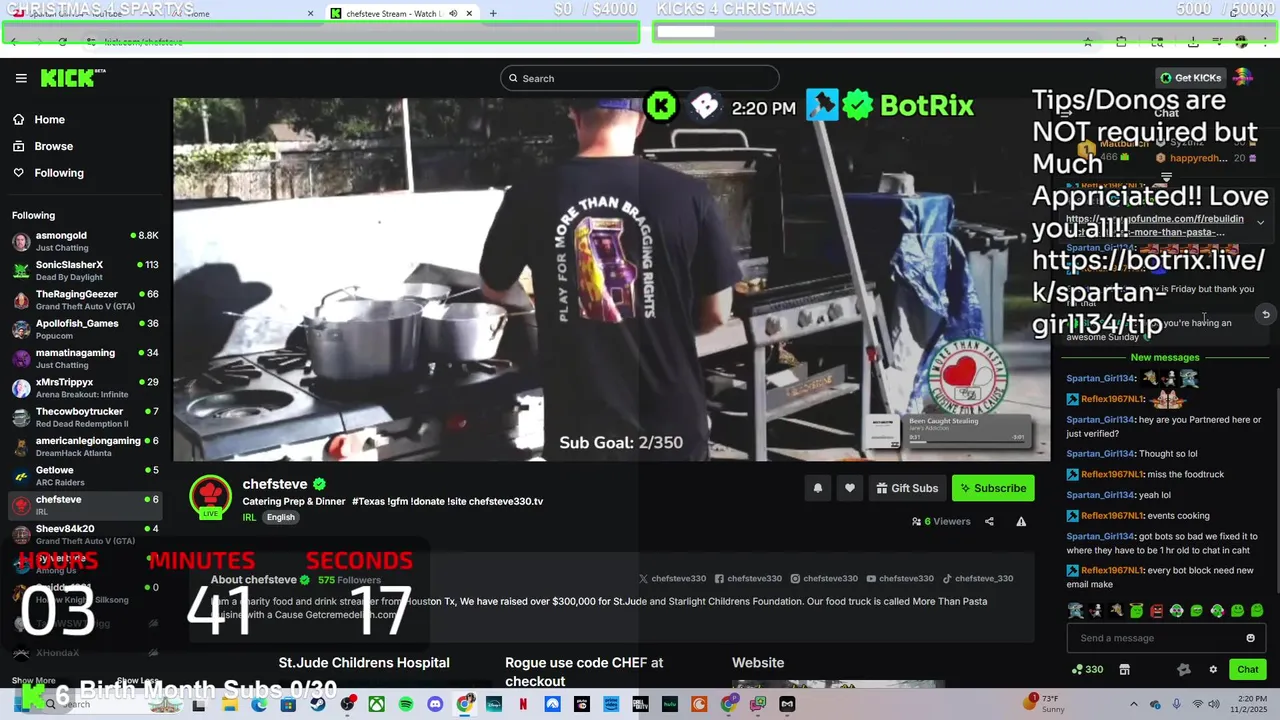1280x720 pixels.
Task: Click the Subscribe button
Action: [993, 488]
